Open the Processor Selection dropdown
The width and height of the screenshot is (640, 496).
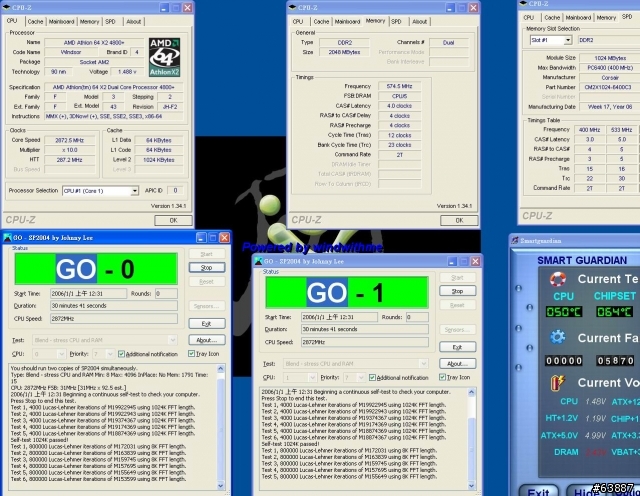(134, 191)
